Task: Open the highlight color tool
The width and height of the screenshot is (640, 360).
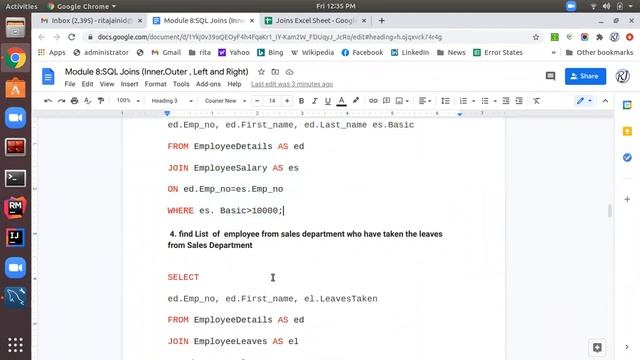Action: (x=356, y=100)
